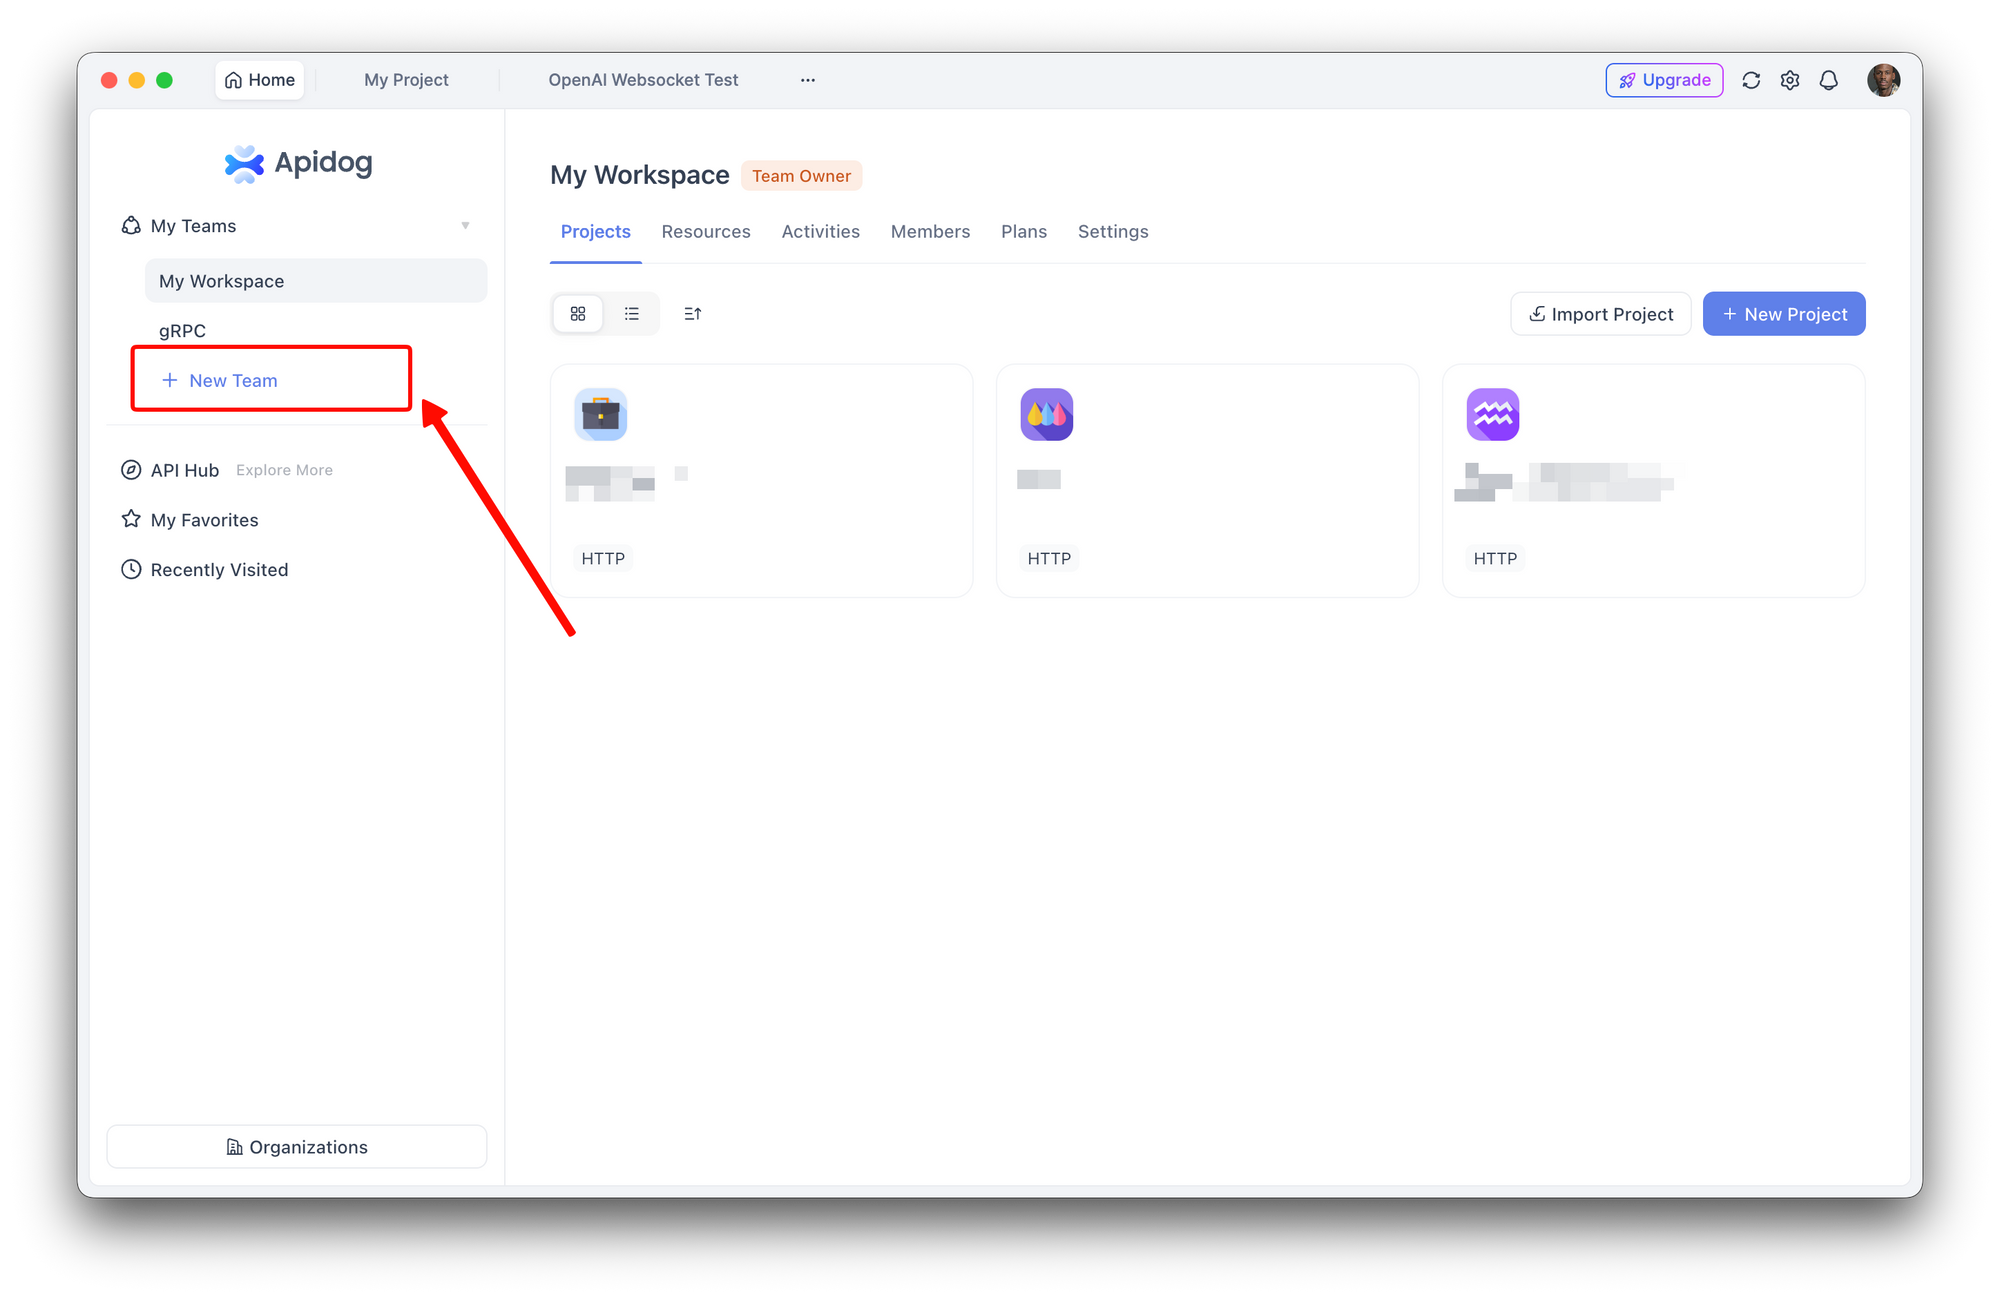Select list view for projects
Viewport: 2000px width, 1300px height.
pos(632,314)
